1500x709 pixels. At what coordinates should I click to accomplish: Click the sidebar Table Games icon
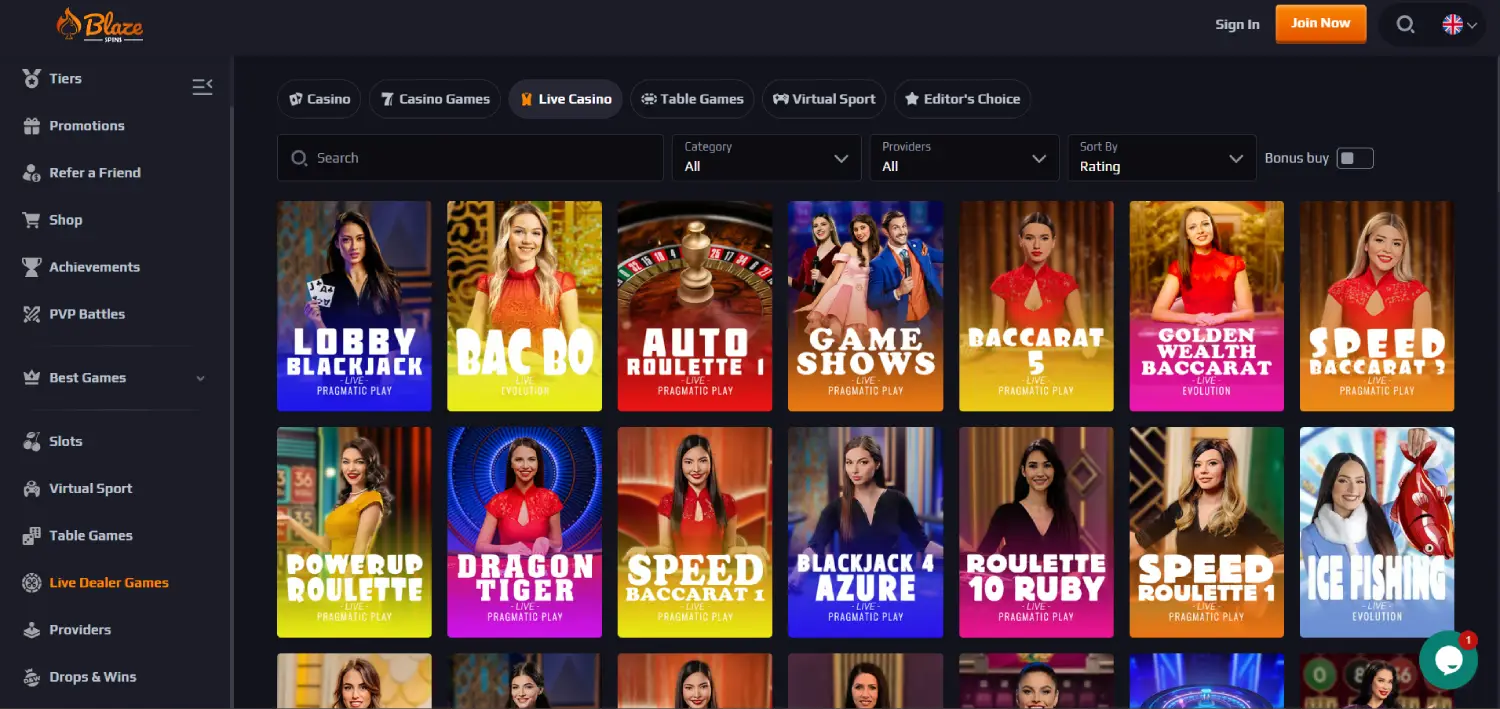point(31,536)
